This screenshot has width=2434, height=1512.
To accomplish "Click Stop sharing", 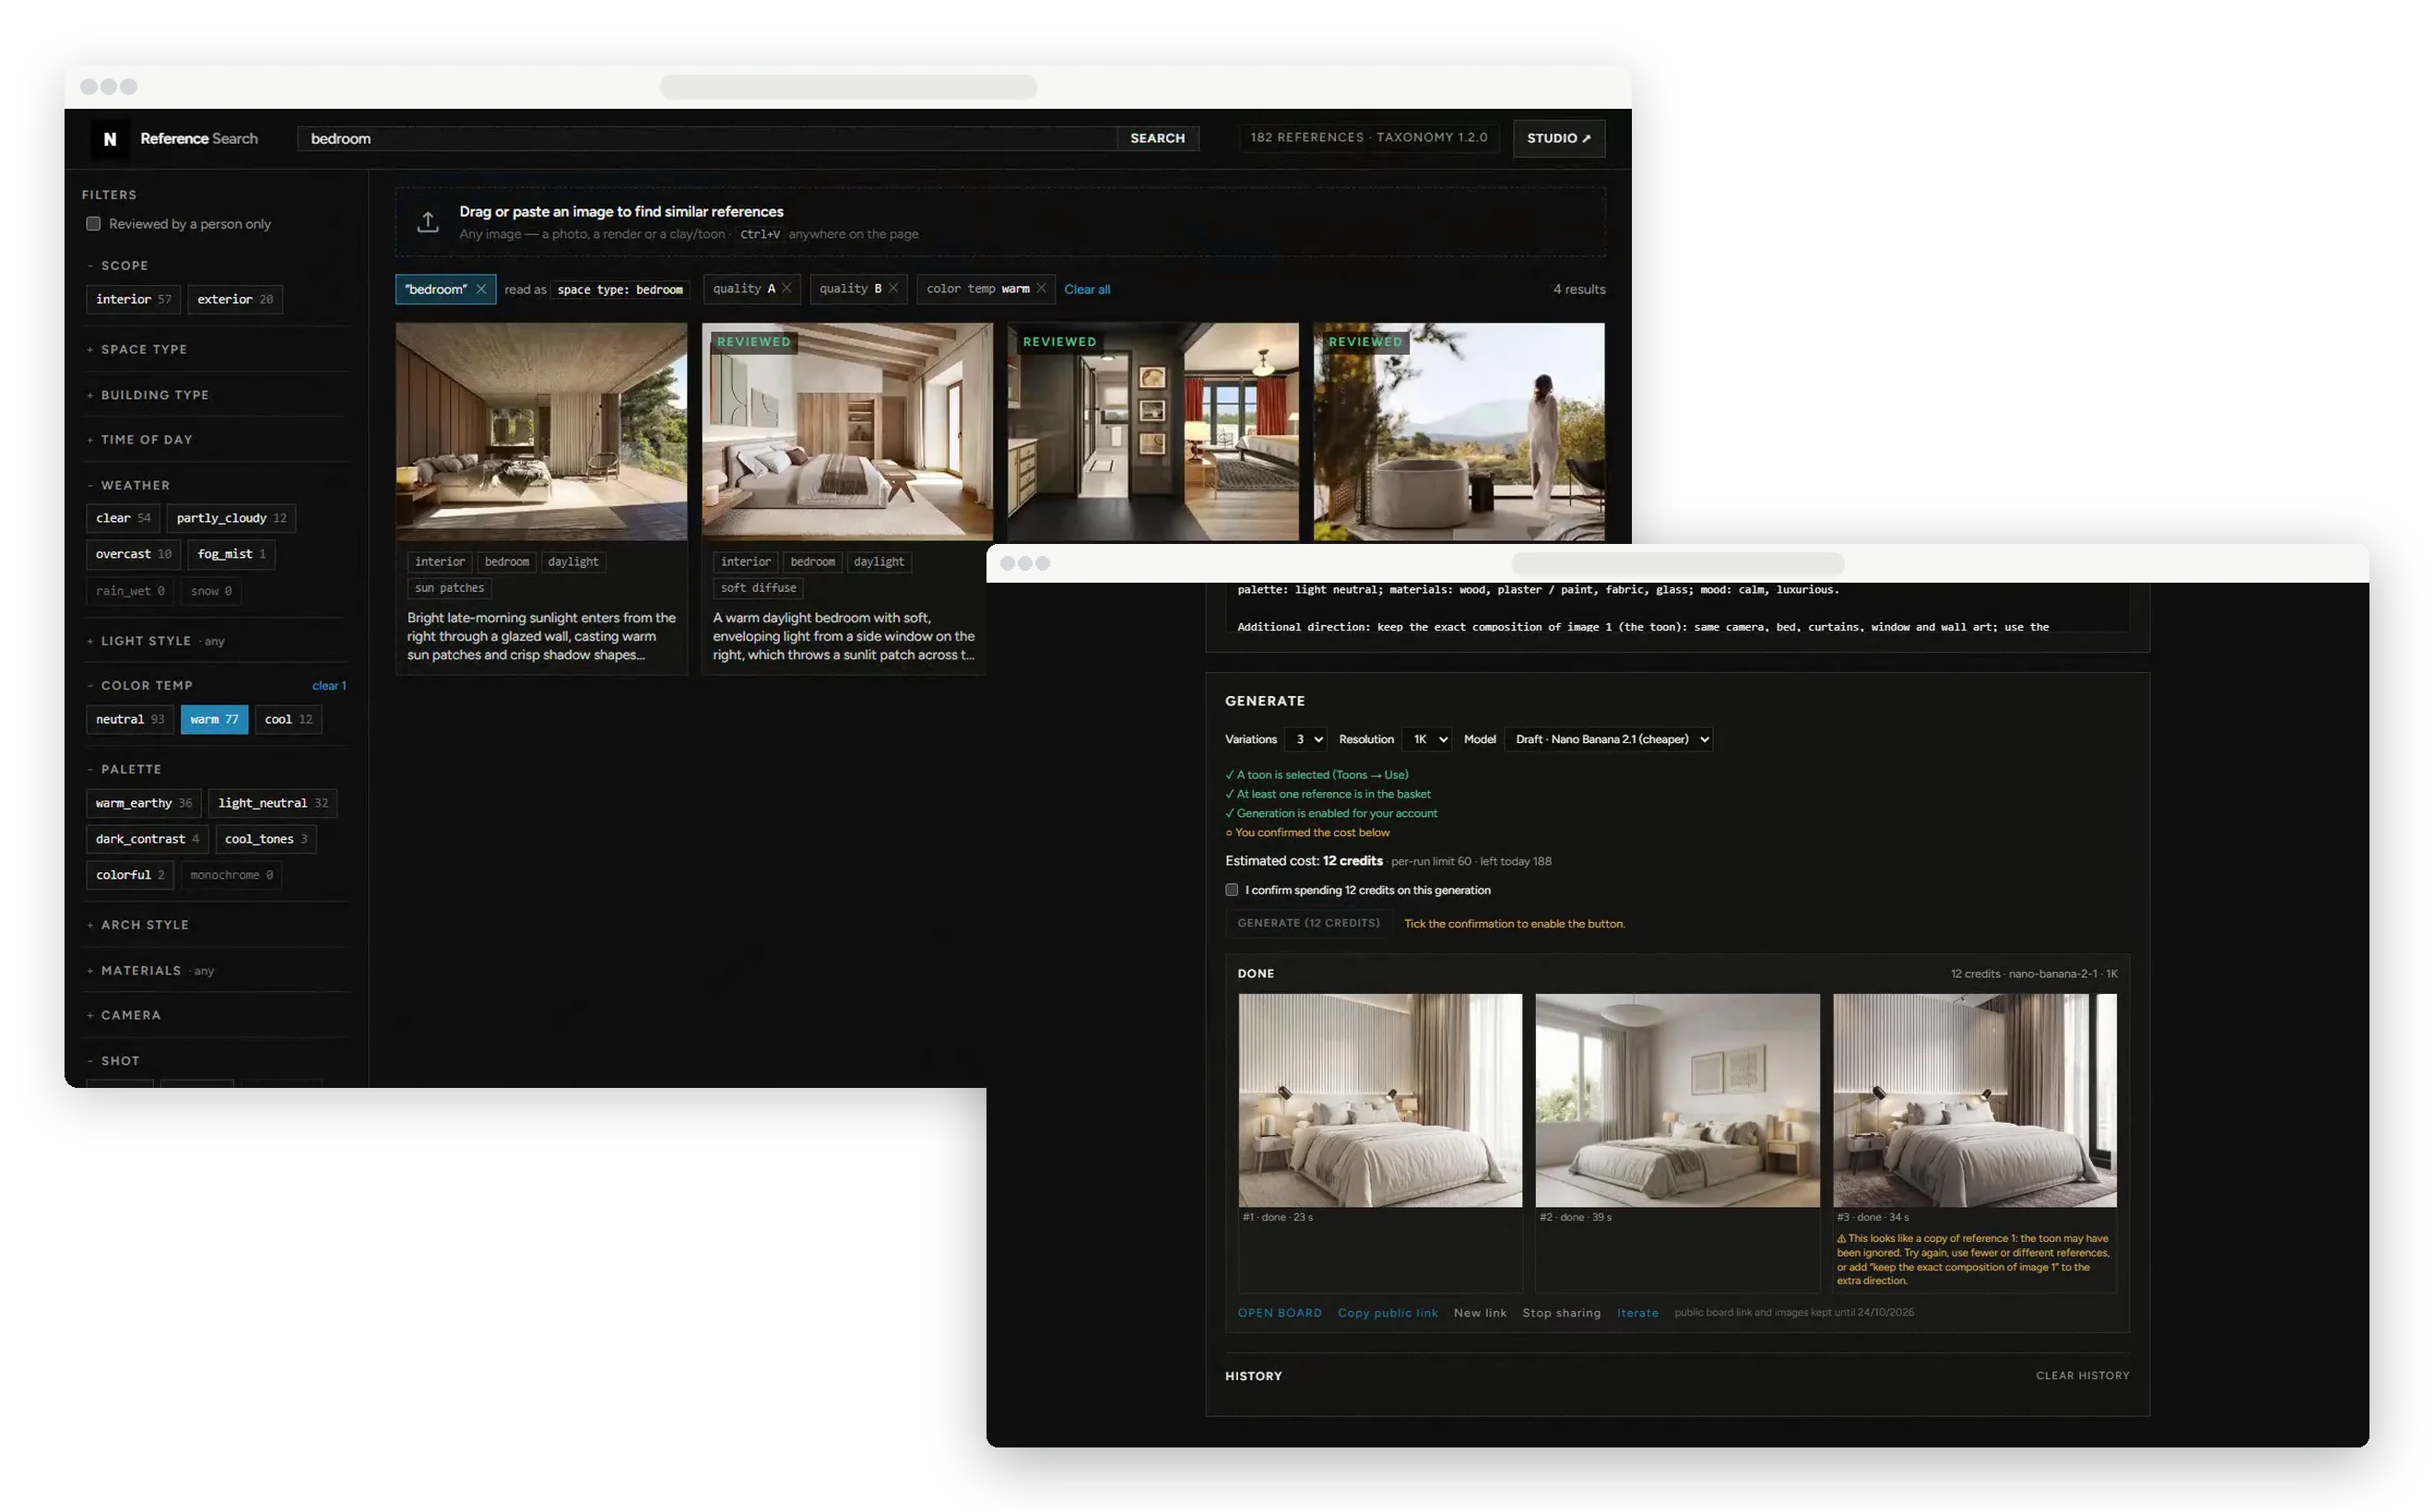I will point(1561,1313).
